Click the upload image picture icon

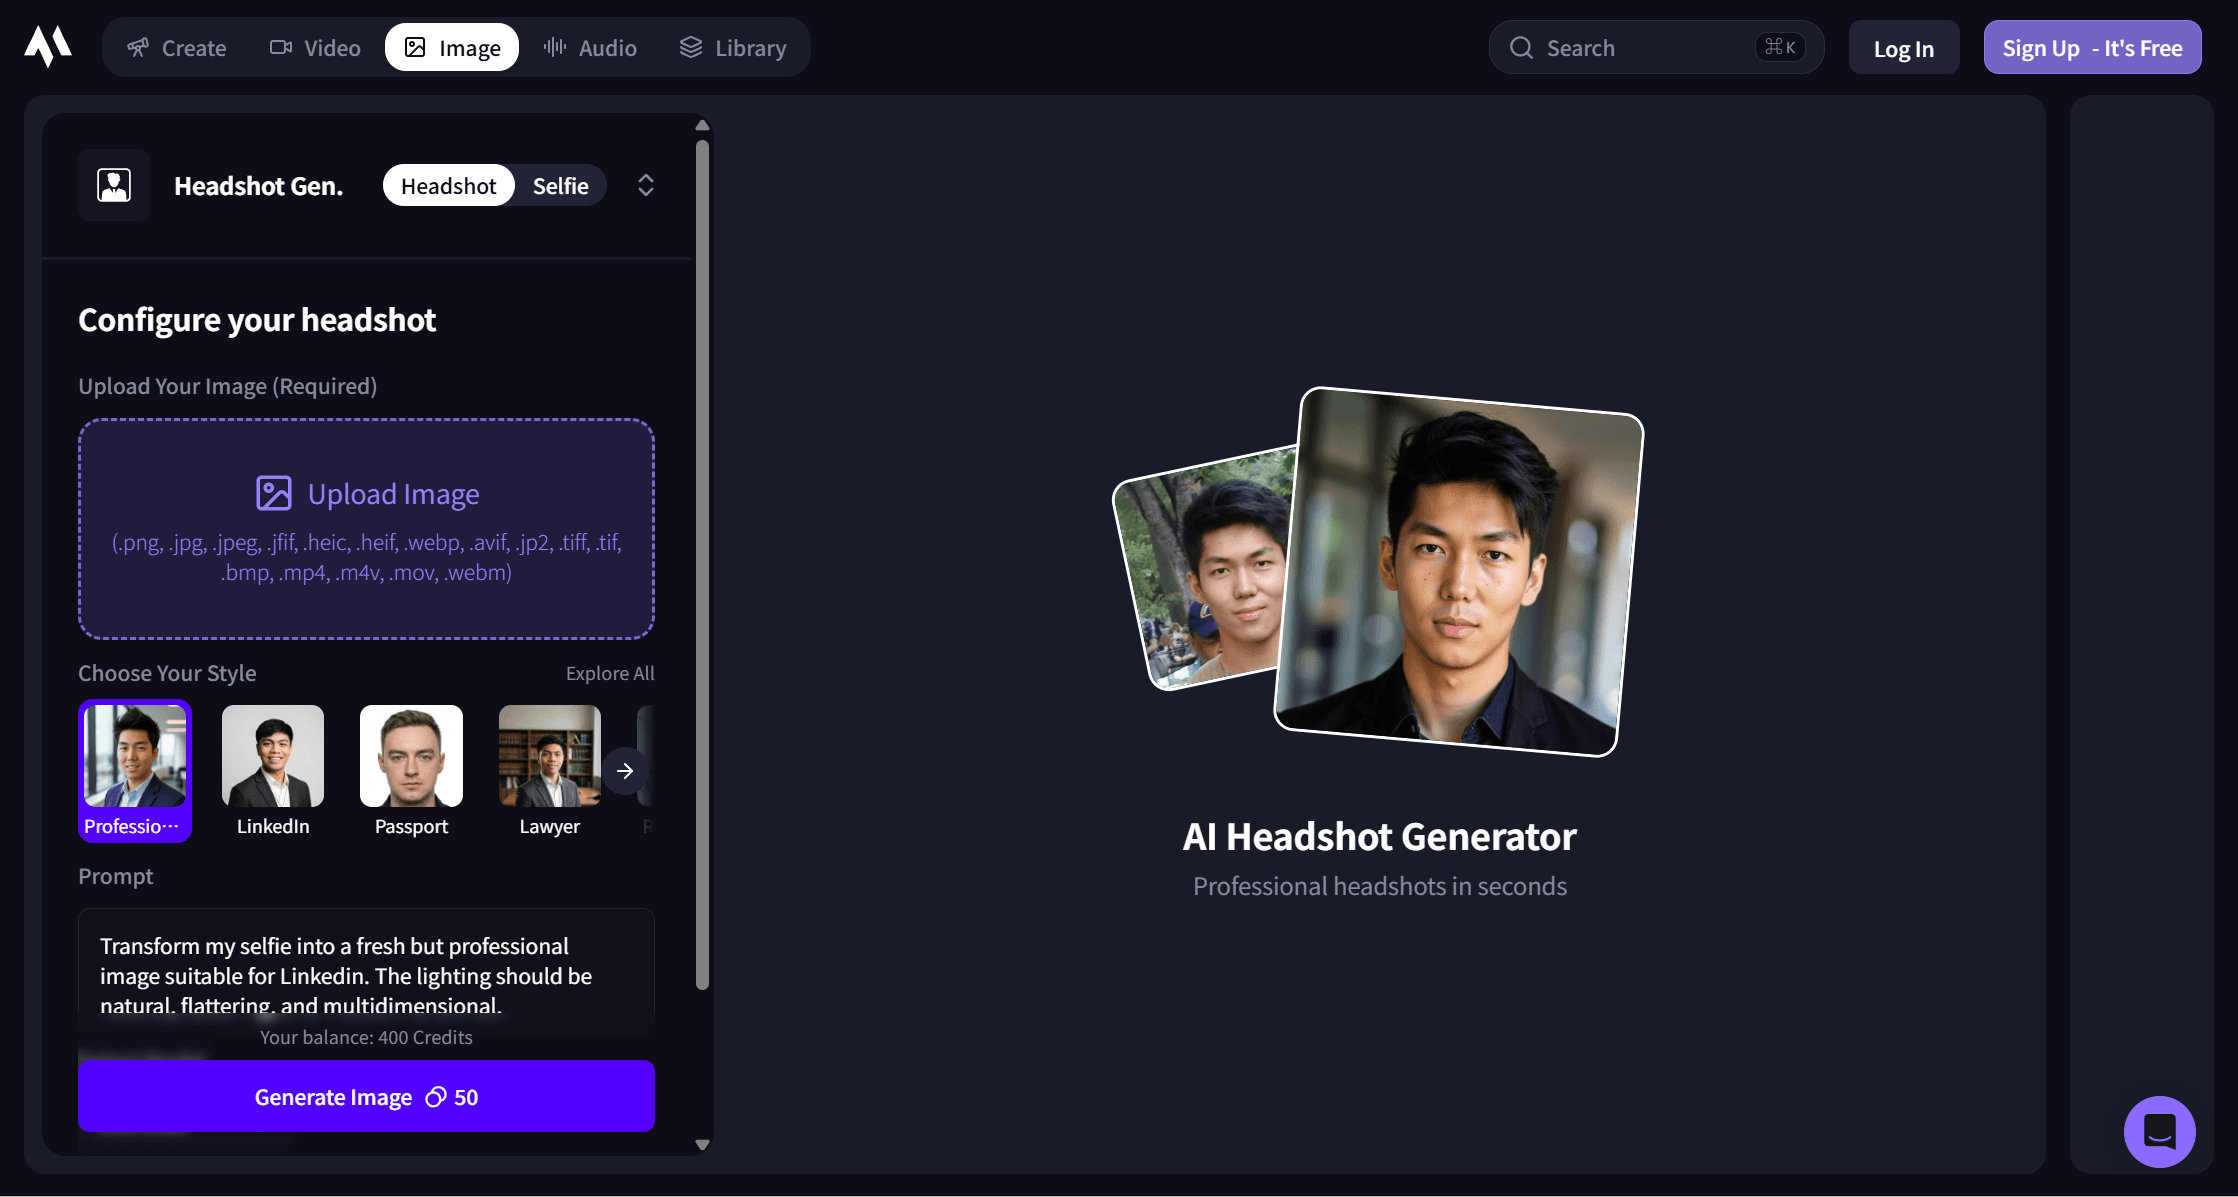click(273, 494)
